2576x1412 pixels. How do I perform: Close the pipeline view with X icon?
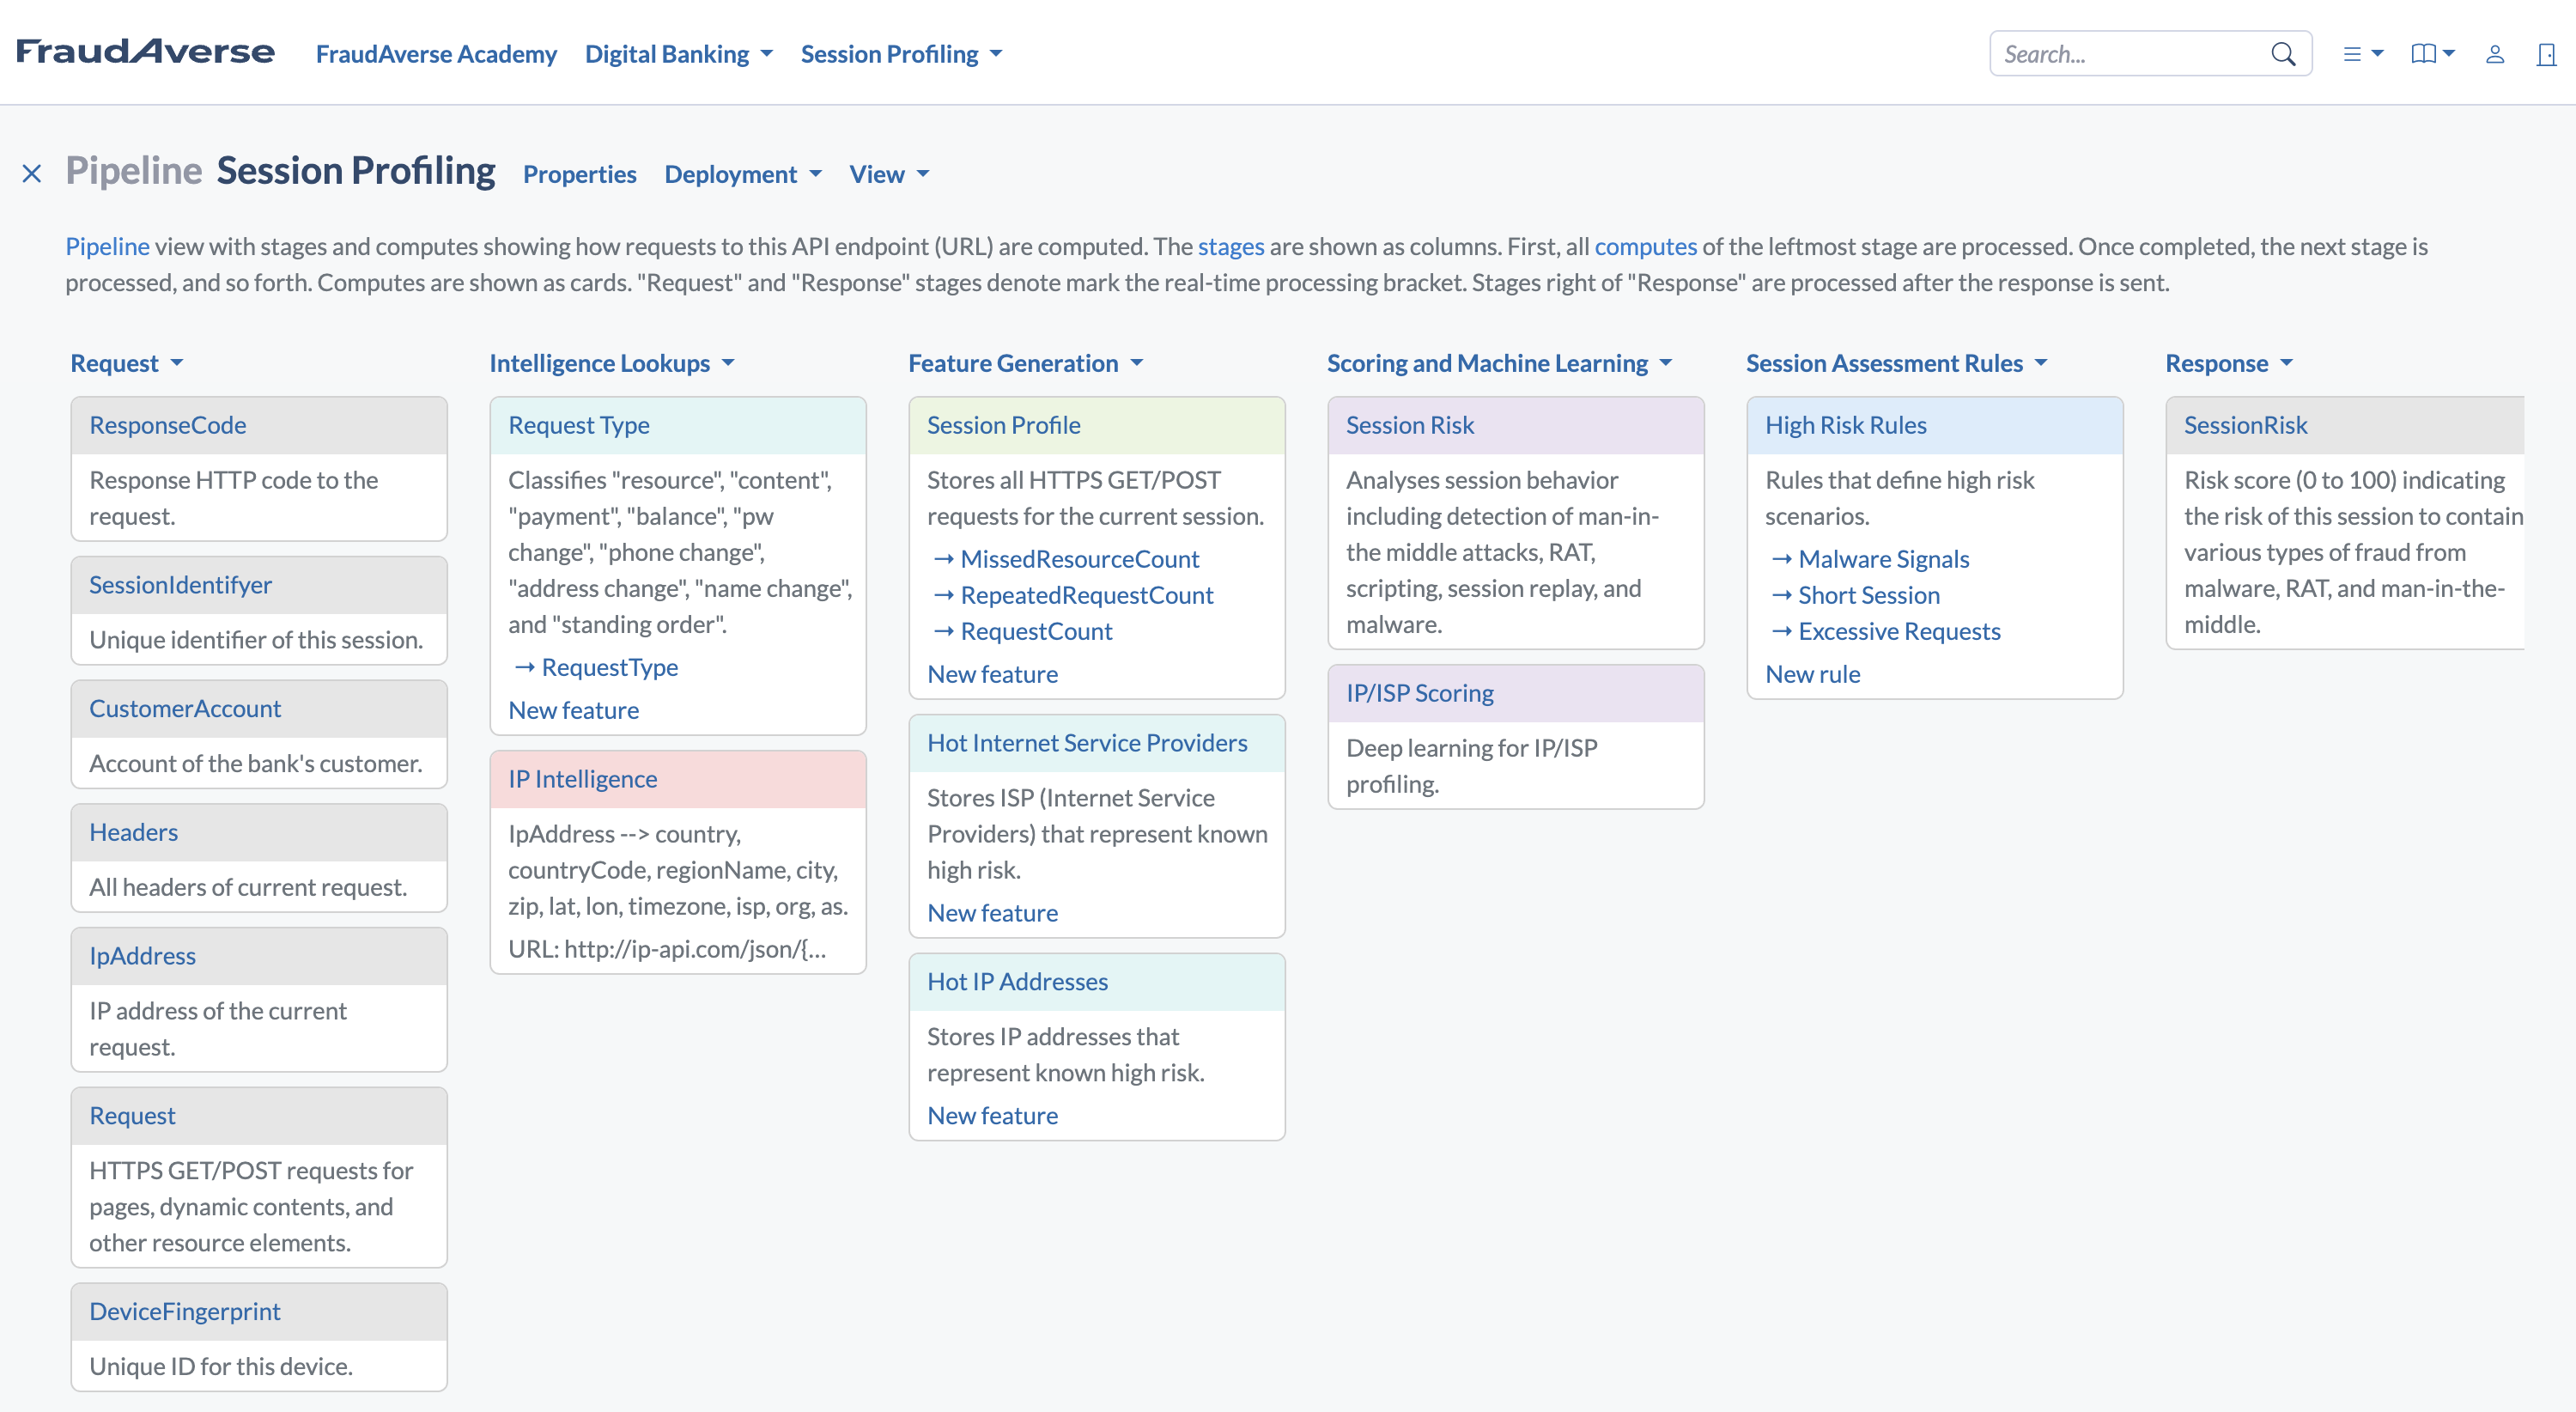click(32, 174)
